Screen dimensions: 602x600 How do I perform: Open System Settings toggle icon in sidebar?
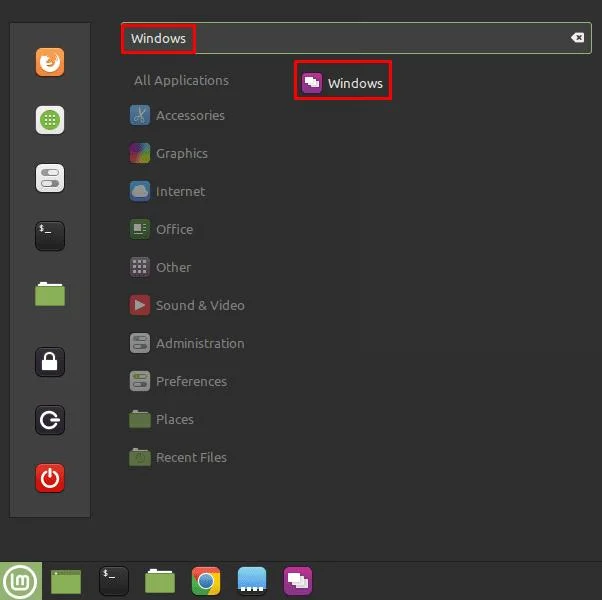(50, 178)
